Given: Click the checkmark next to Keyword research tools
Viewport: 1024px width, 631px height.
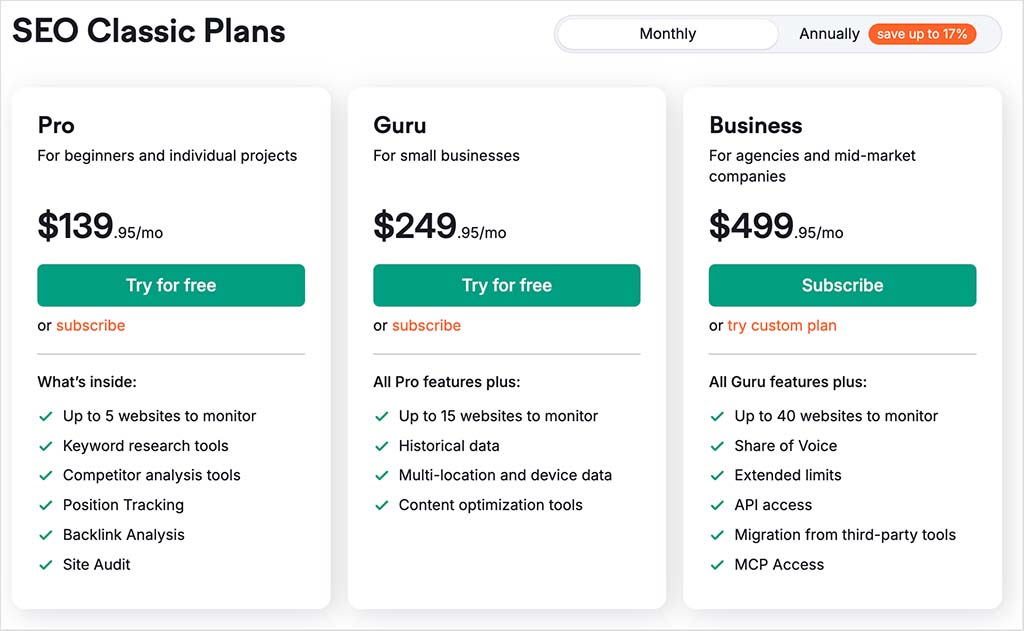Looking at the screenshot, I should (46, 446).
